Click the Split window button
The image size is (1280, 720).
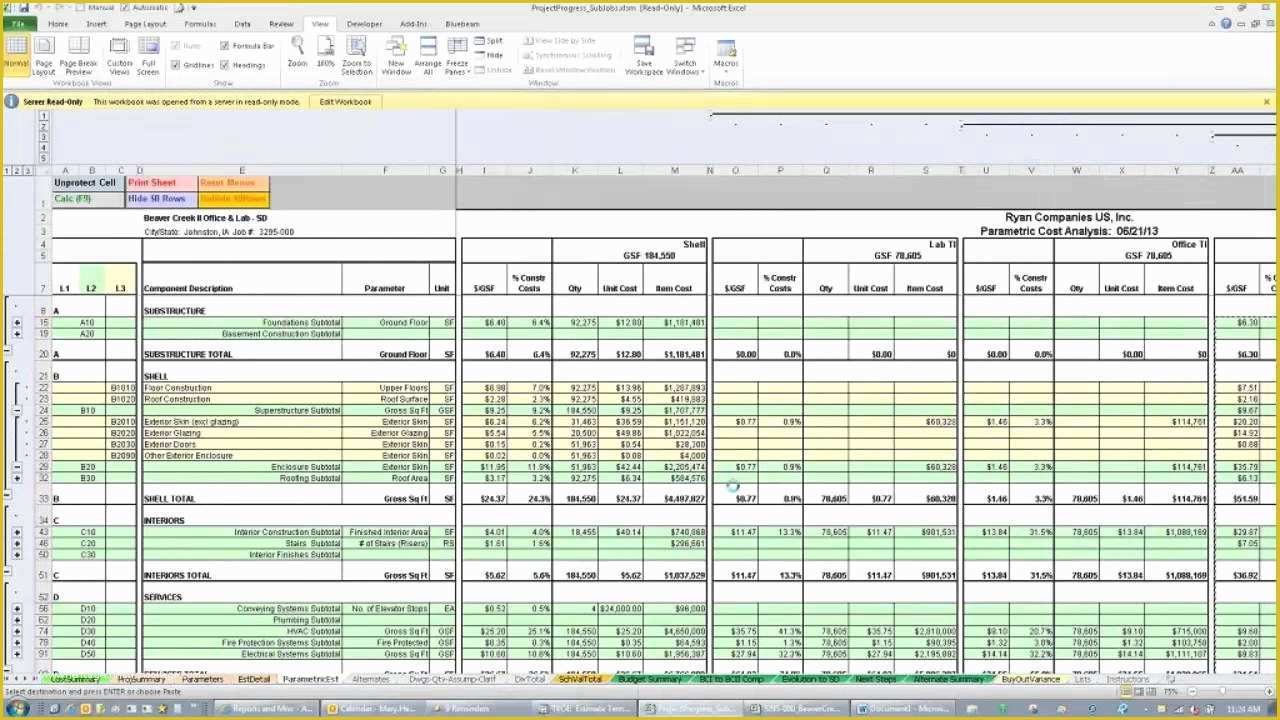click(487, 41)
